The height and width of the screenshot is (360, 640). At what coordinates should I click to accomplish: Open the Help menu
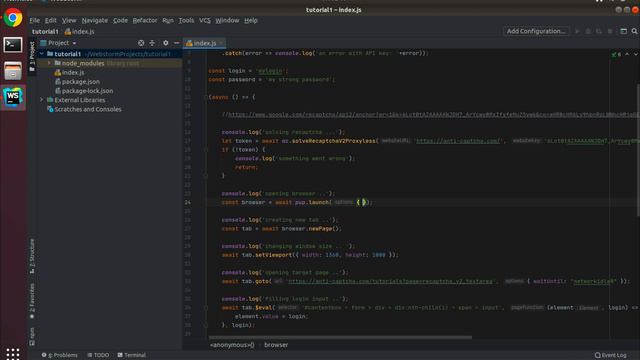point(251,20)
